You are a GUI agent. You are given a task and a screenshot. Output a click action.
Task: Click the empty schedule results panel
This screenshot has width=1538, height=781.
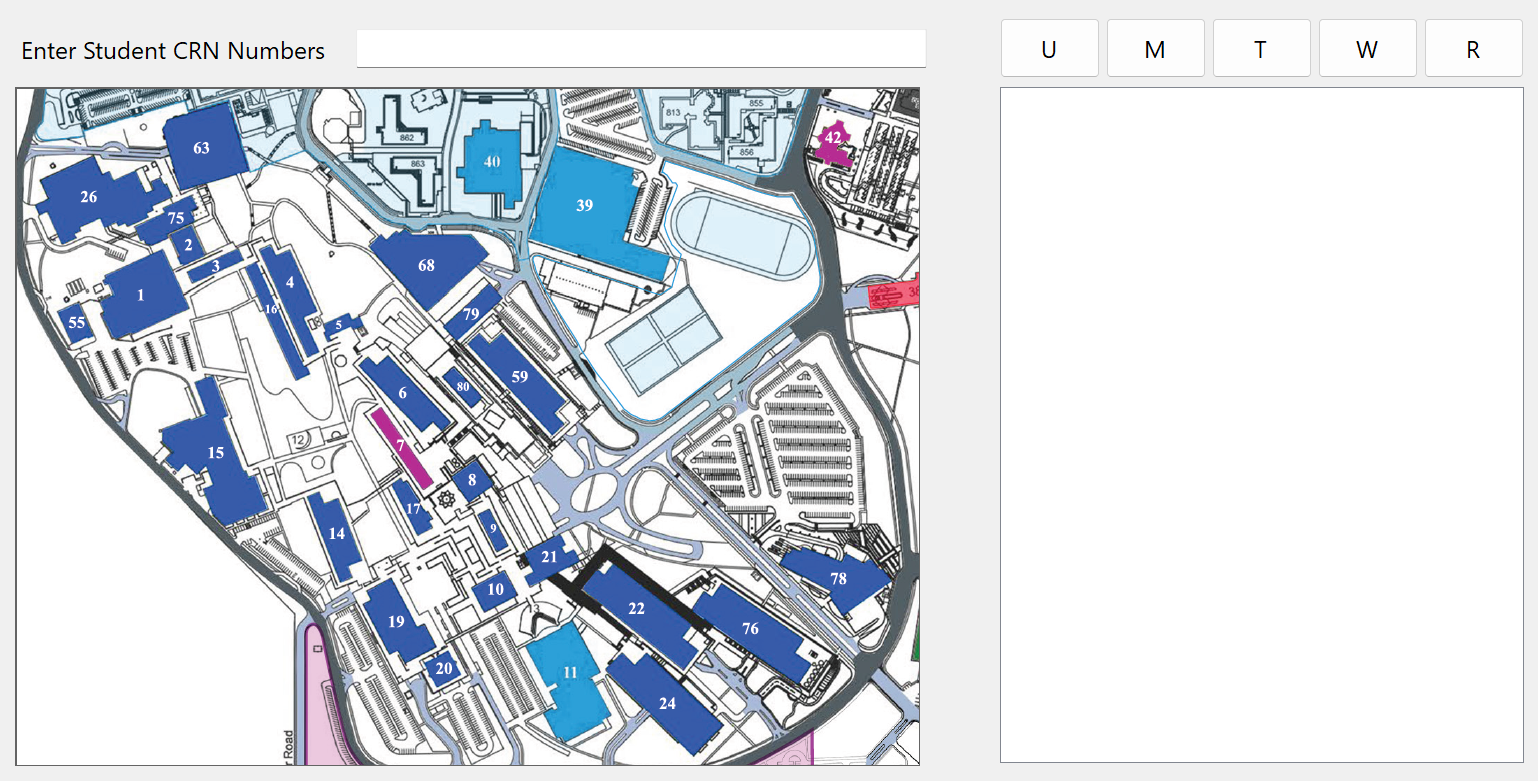[1261, 425]
